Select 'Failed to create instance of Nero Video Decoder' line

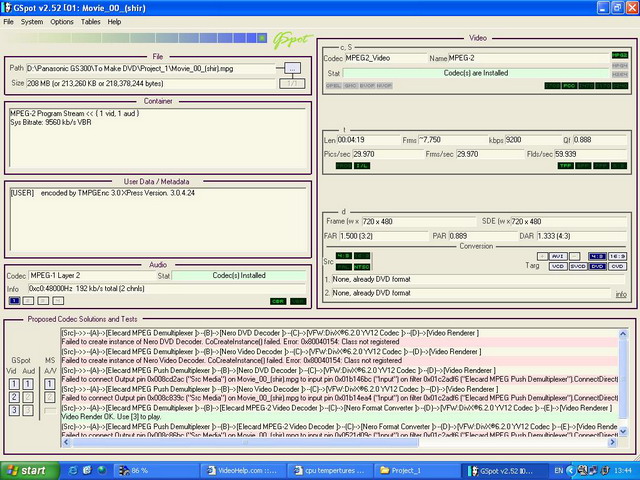click(339, 360)
